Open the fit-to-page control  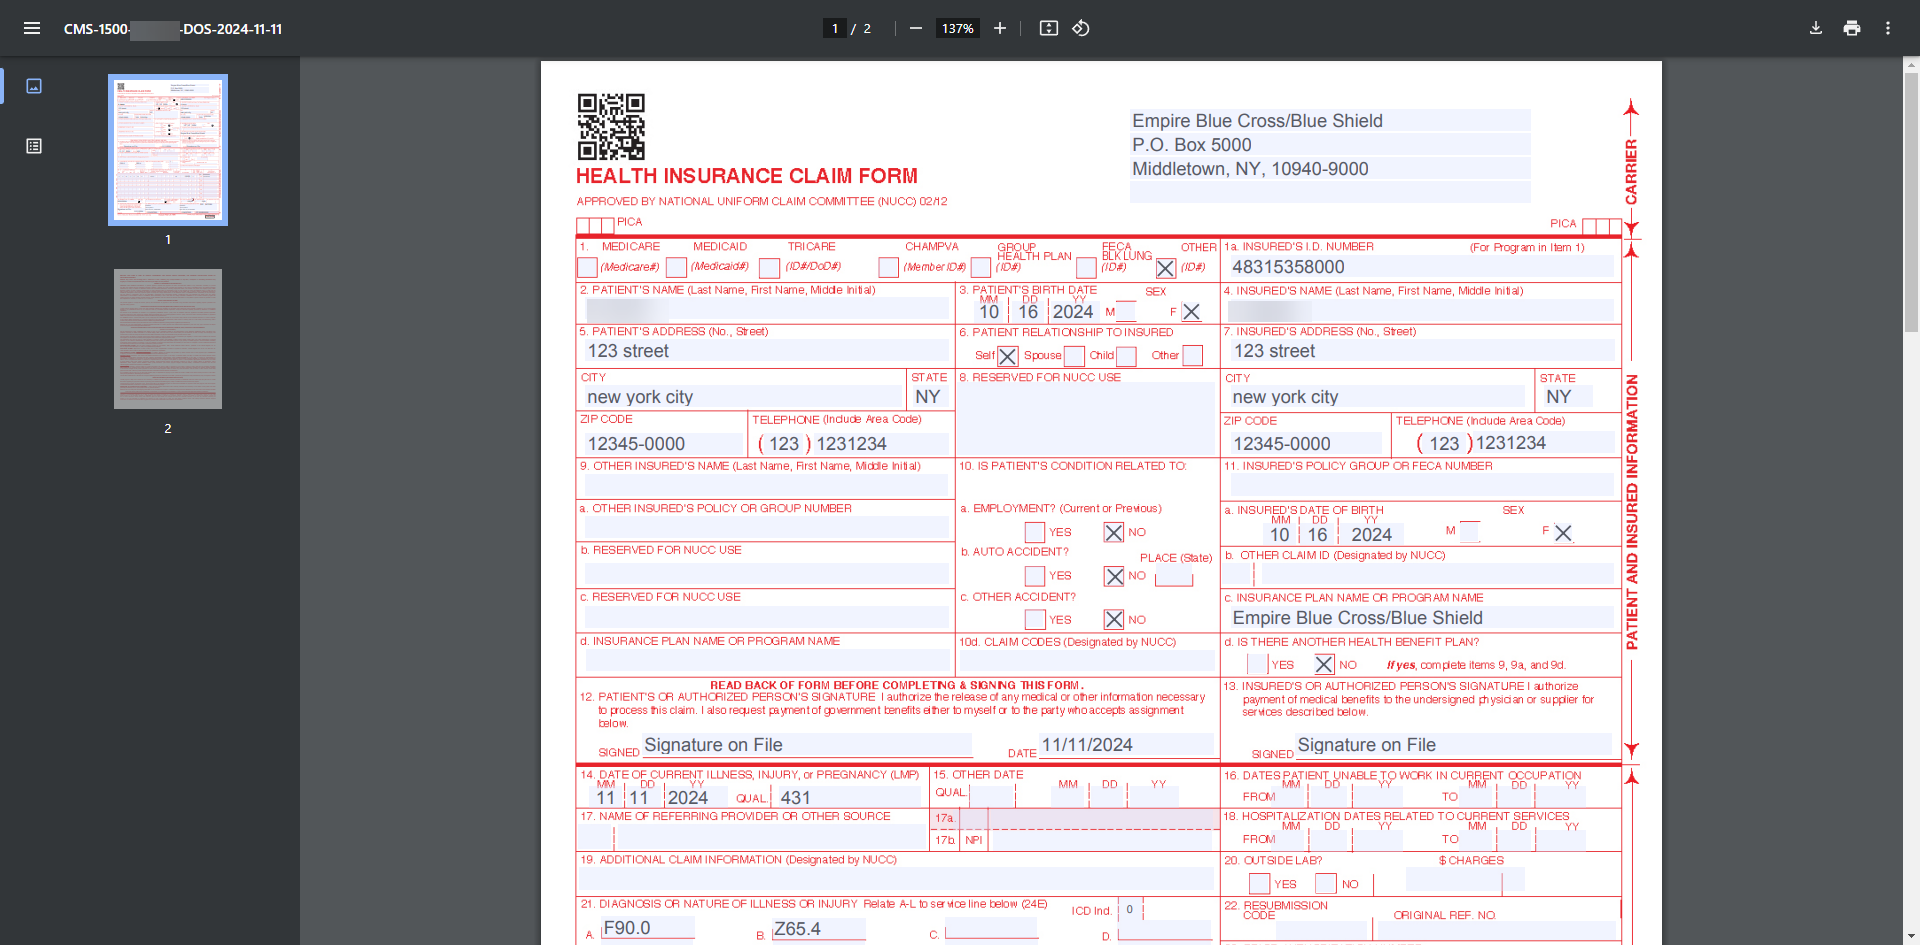coord(1048,28)
